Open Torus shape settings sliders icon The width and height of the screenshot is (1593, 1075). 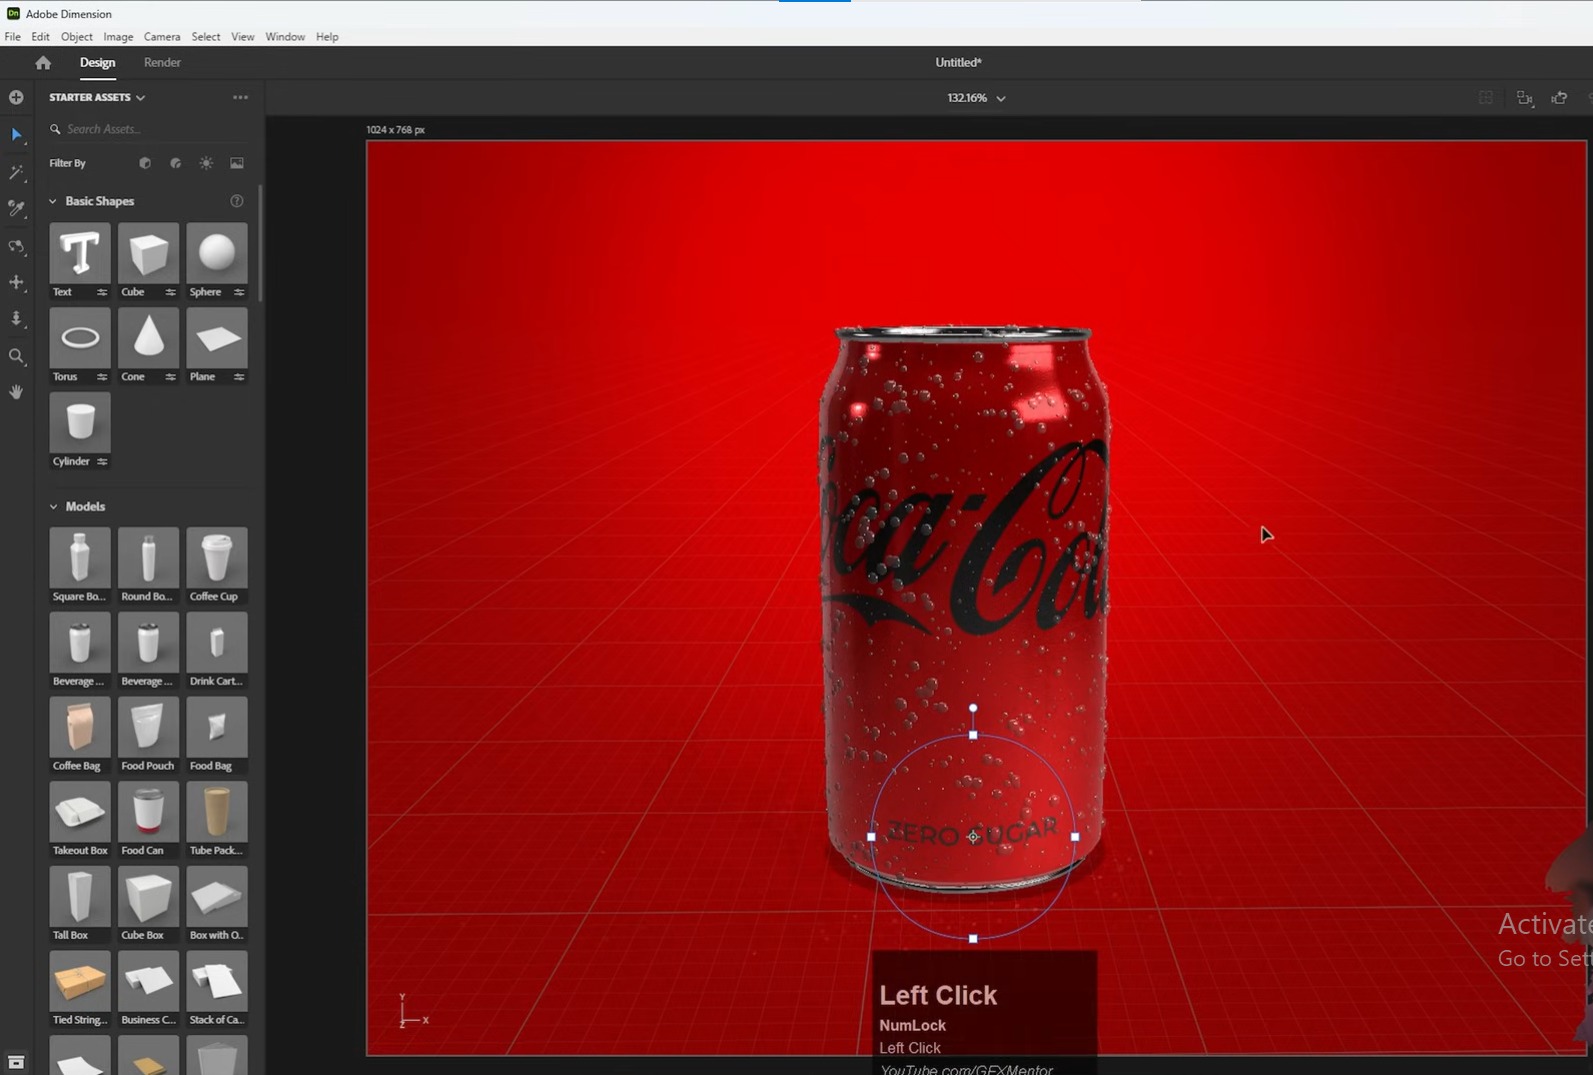point(102,377)
